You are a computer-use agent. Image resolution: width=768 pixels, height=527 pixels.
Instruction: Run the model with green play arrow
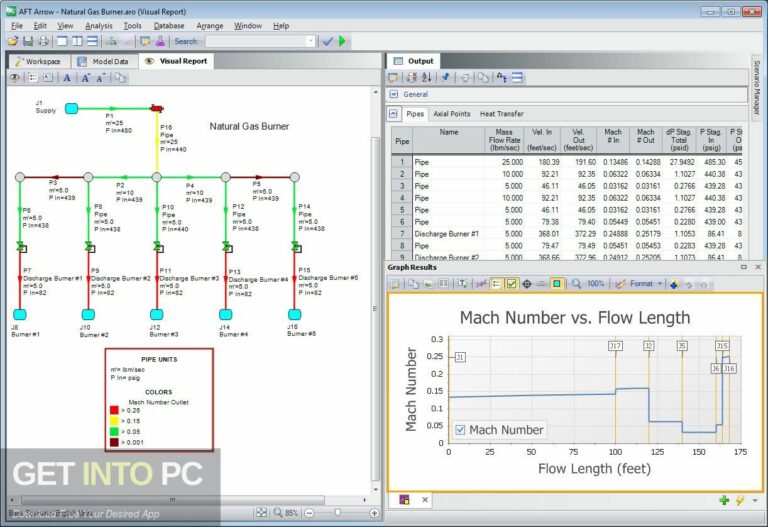(342, 42)
